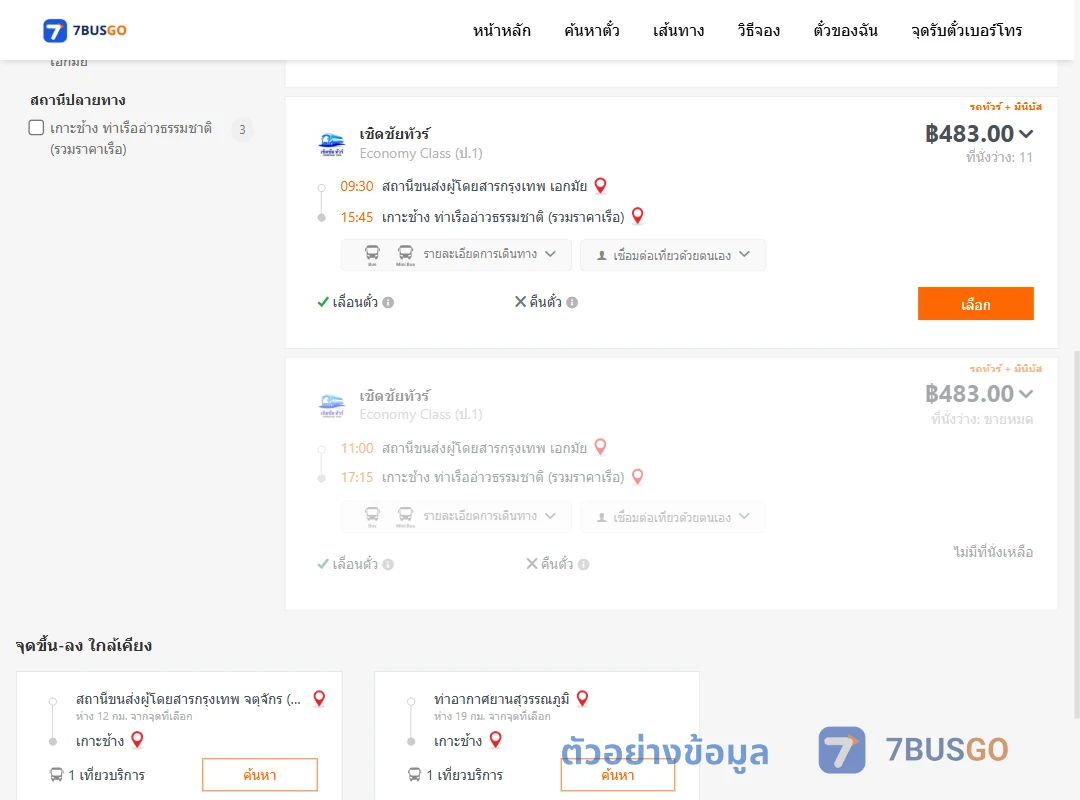Click map pin beside 15:45 เกาะช้าง pier
Screen dimensions: 1080x800
click(x=638, y=216)
